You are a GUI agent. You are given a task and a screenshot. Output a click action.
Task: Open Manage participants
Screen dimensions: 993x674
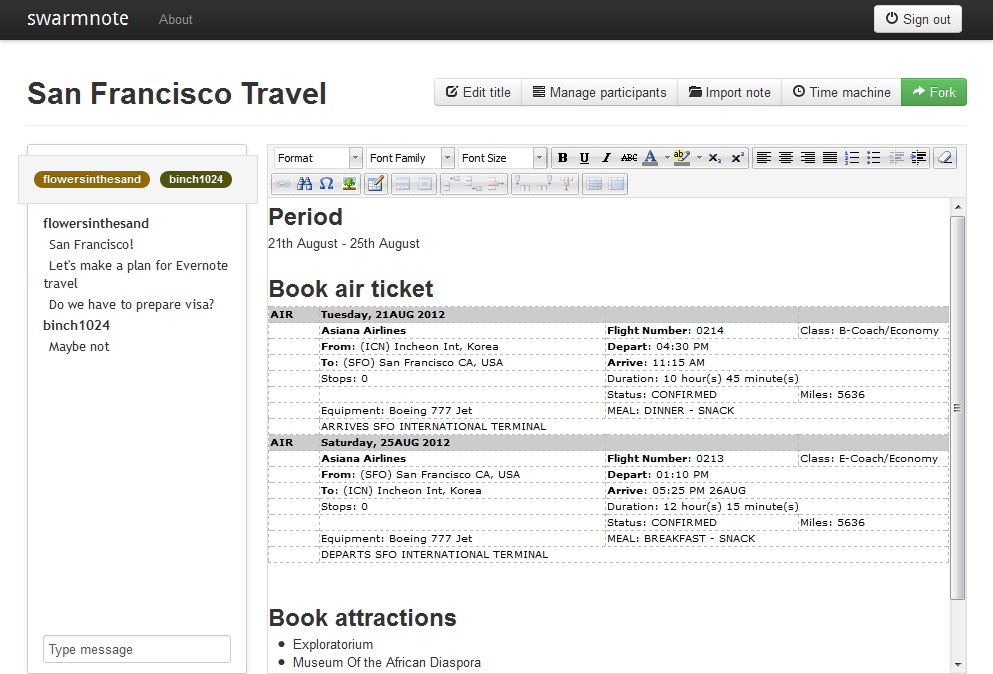pos(599,92)
